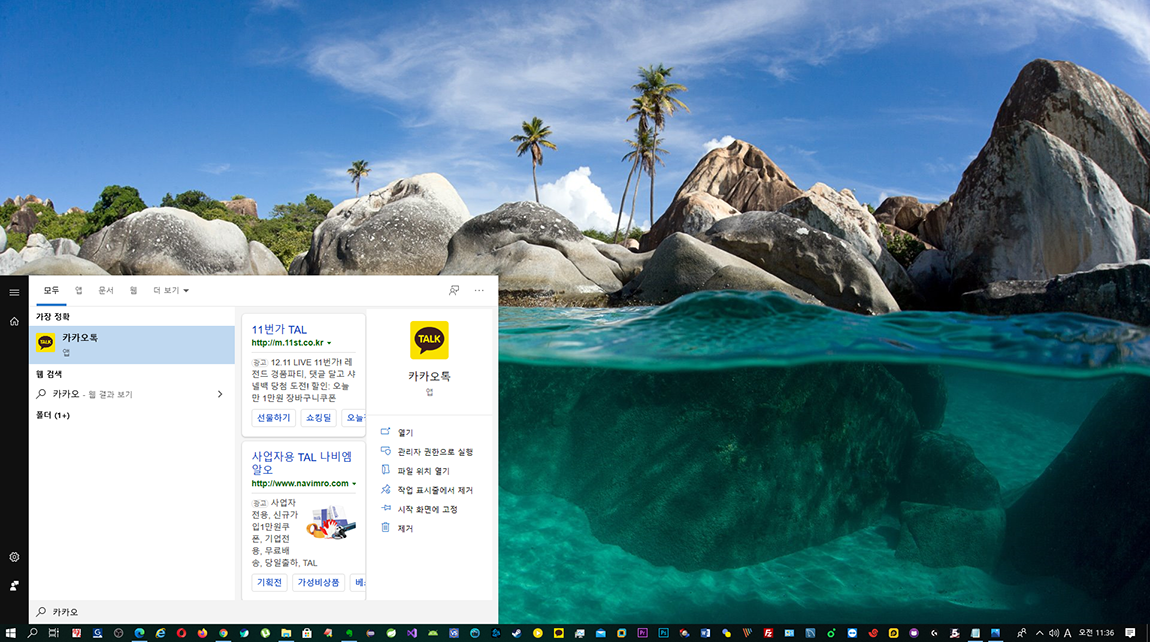This screenshot has height=642, width=1150.
Task: Open Evernote from the taskbar
Action: 349,632
